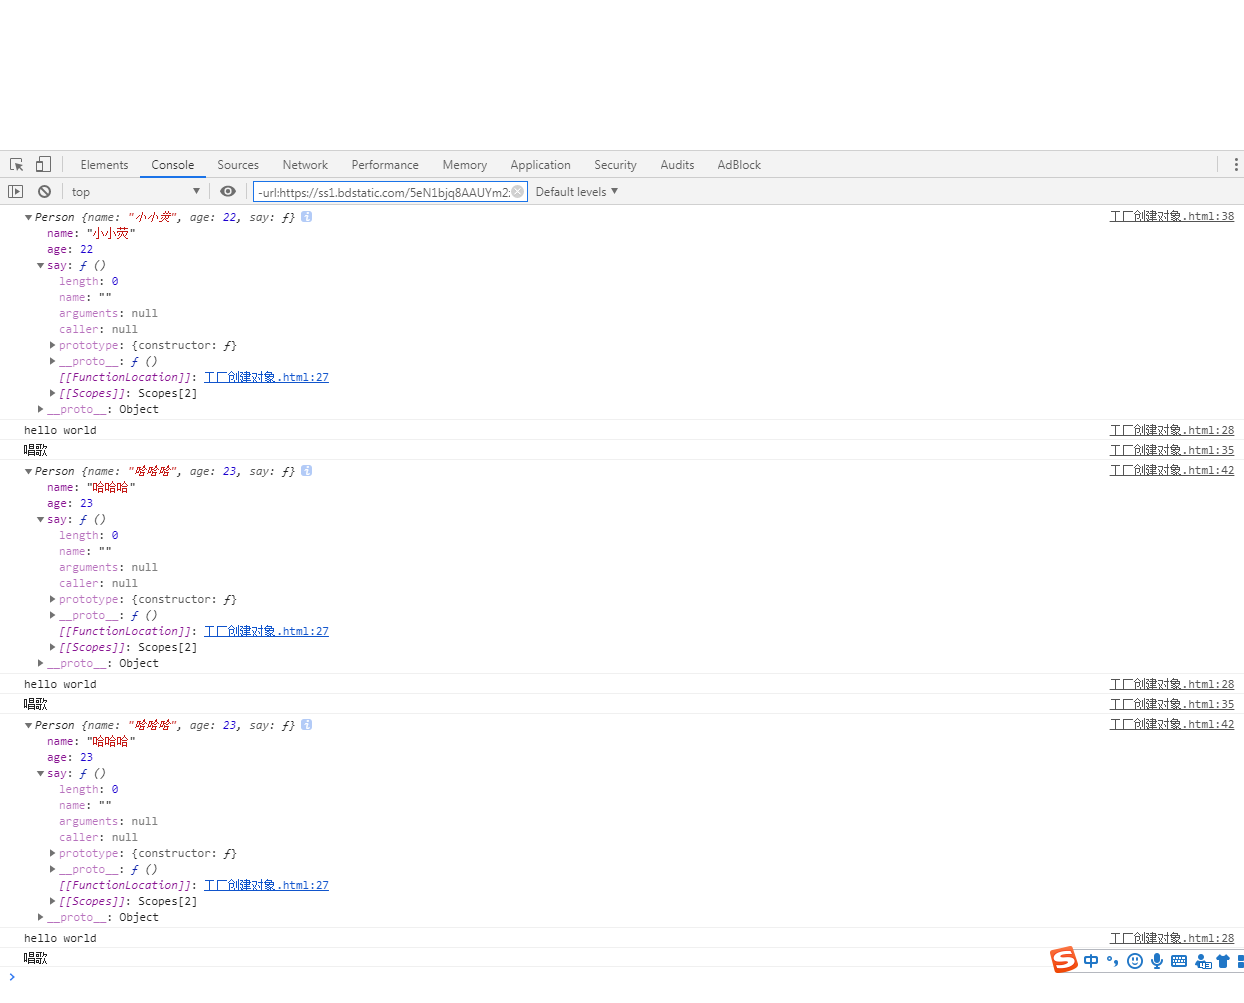Activate the Sogou voice input microphone
The height and width of the screenshot is (1003, 1244).
(1157, 961)
